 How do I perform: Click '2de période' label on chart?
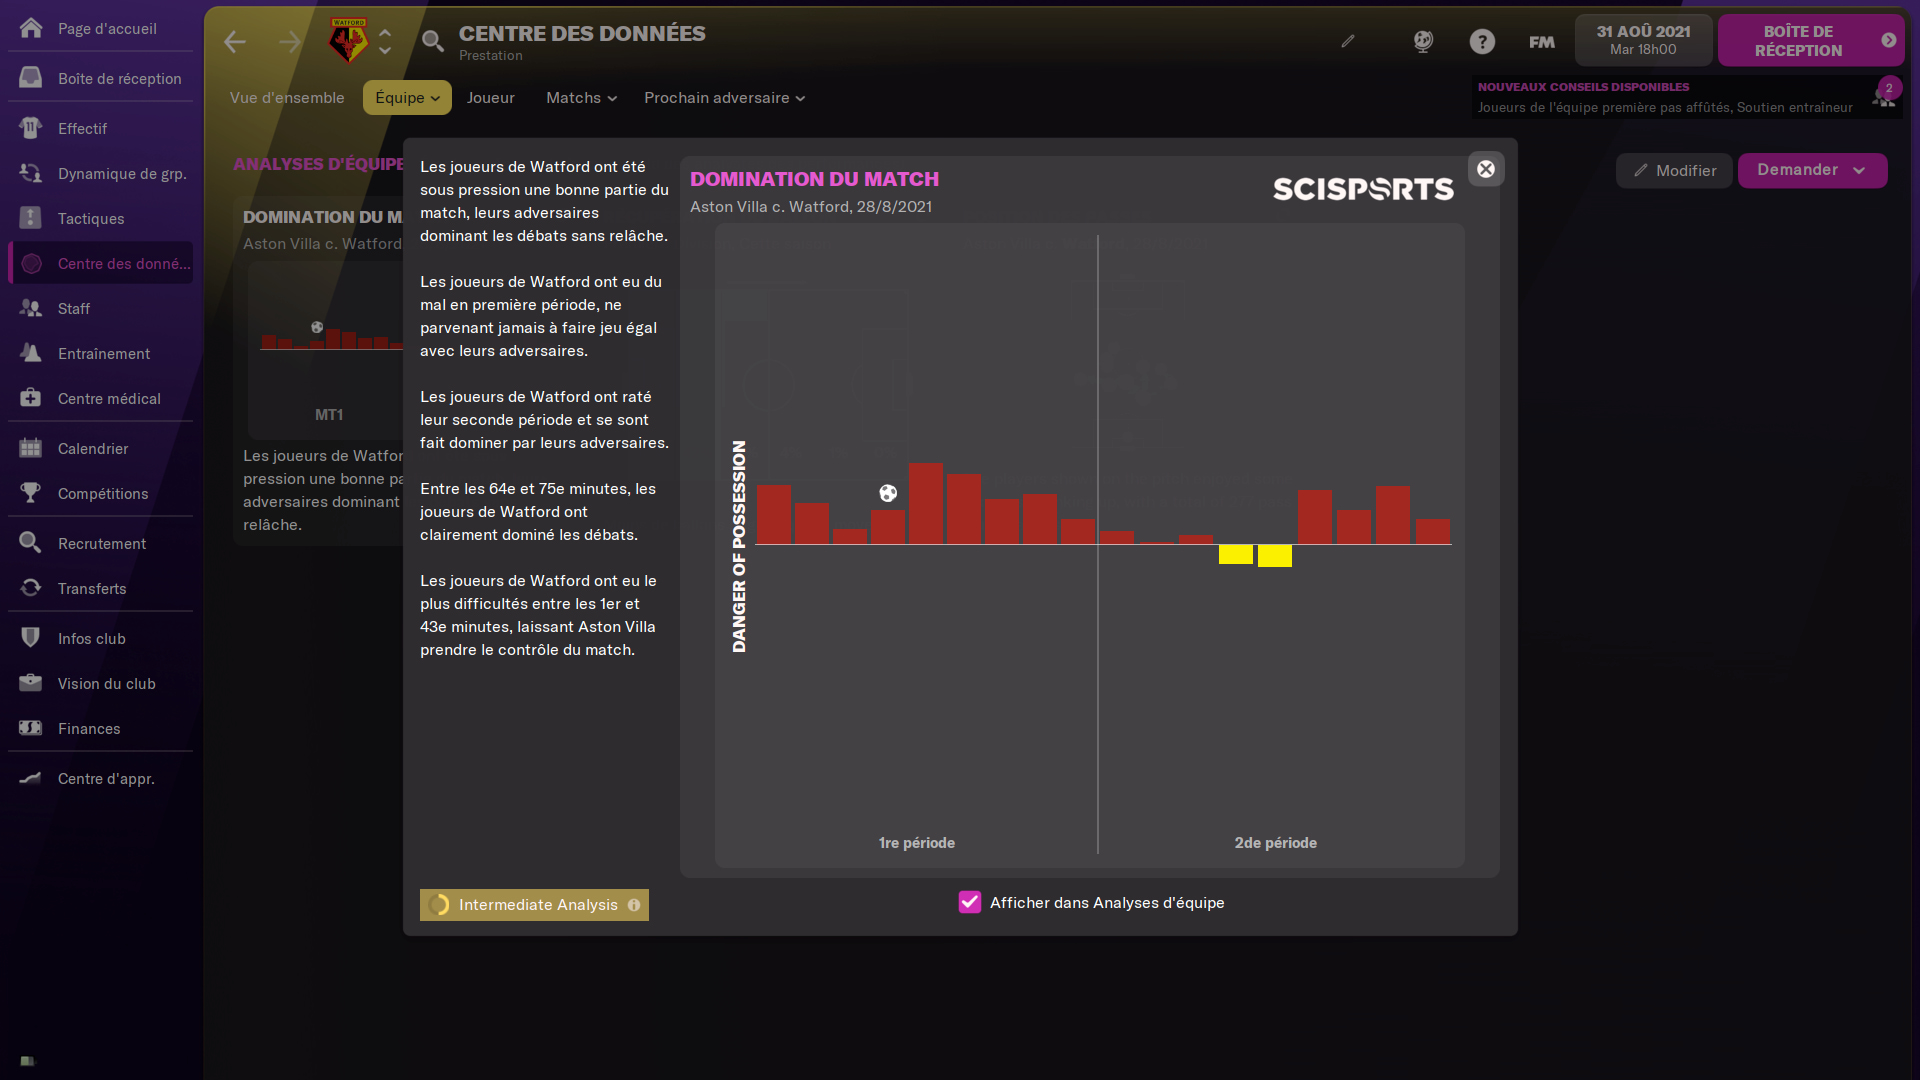point(1275,843)
